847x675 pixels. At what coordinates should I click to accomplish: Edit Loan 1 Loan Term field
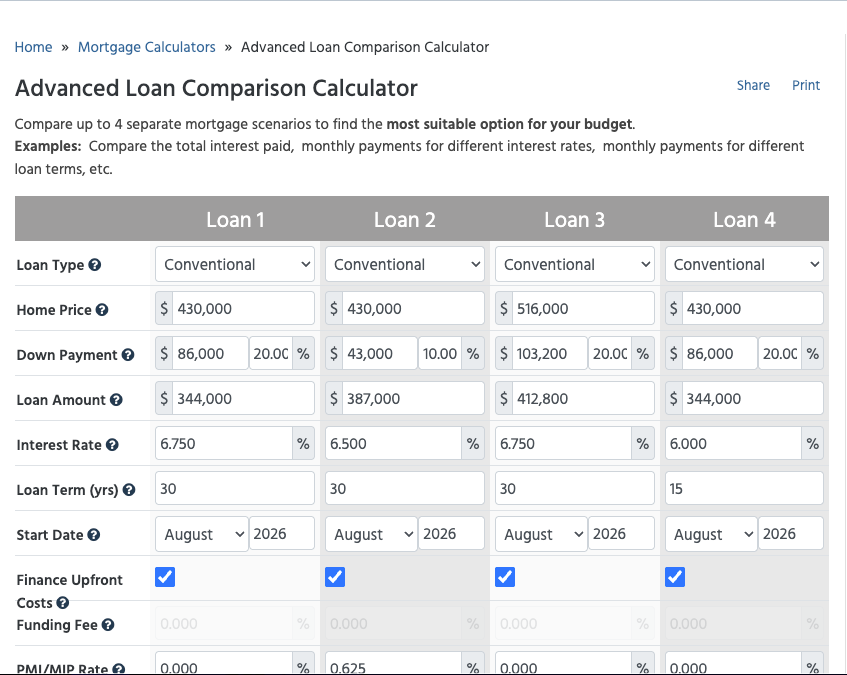click(x=235, y=489)
